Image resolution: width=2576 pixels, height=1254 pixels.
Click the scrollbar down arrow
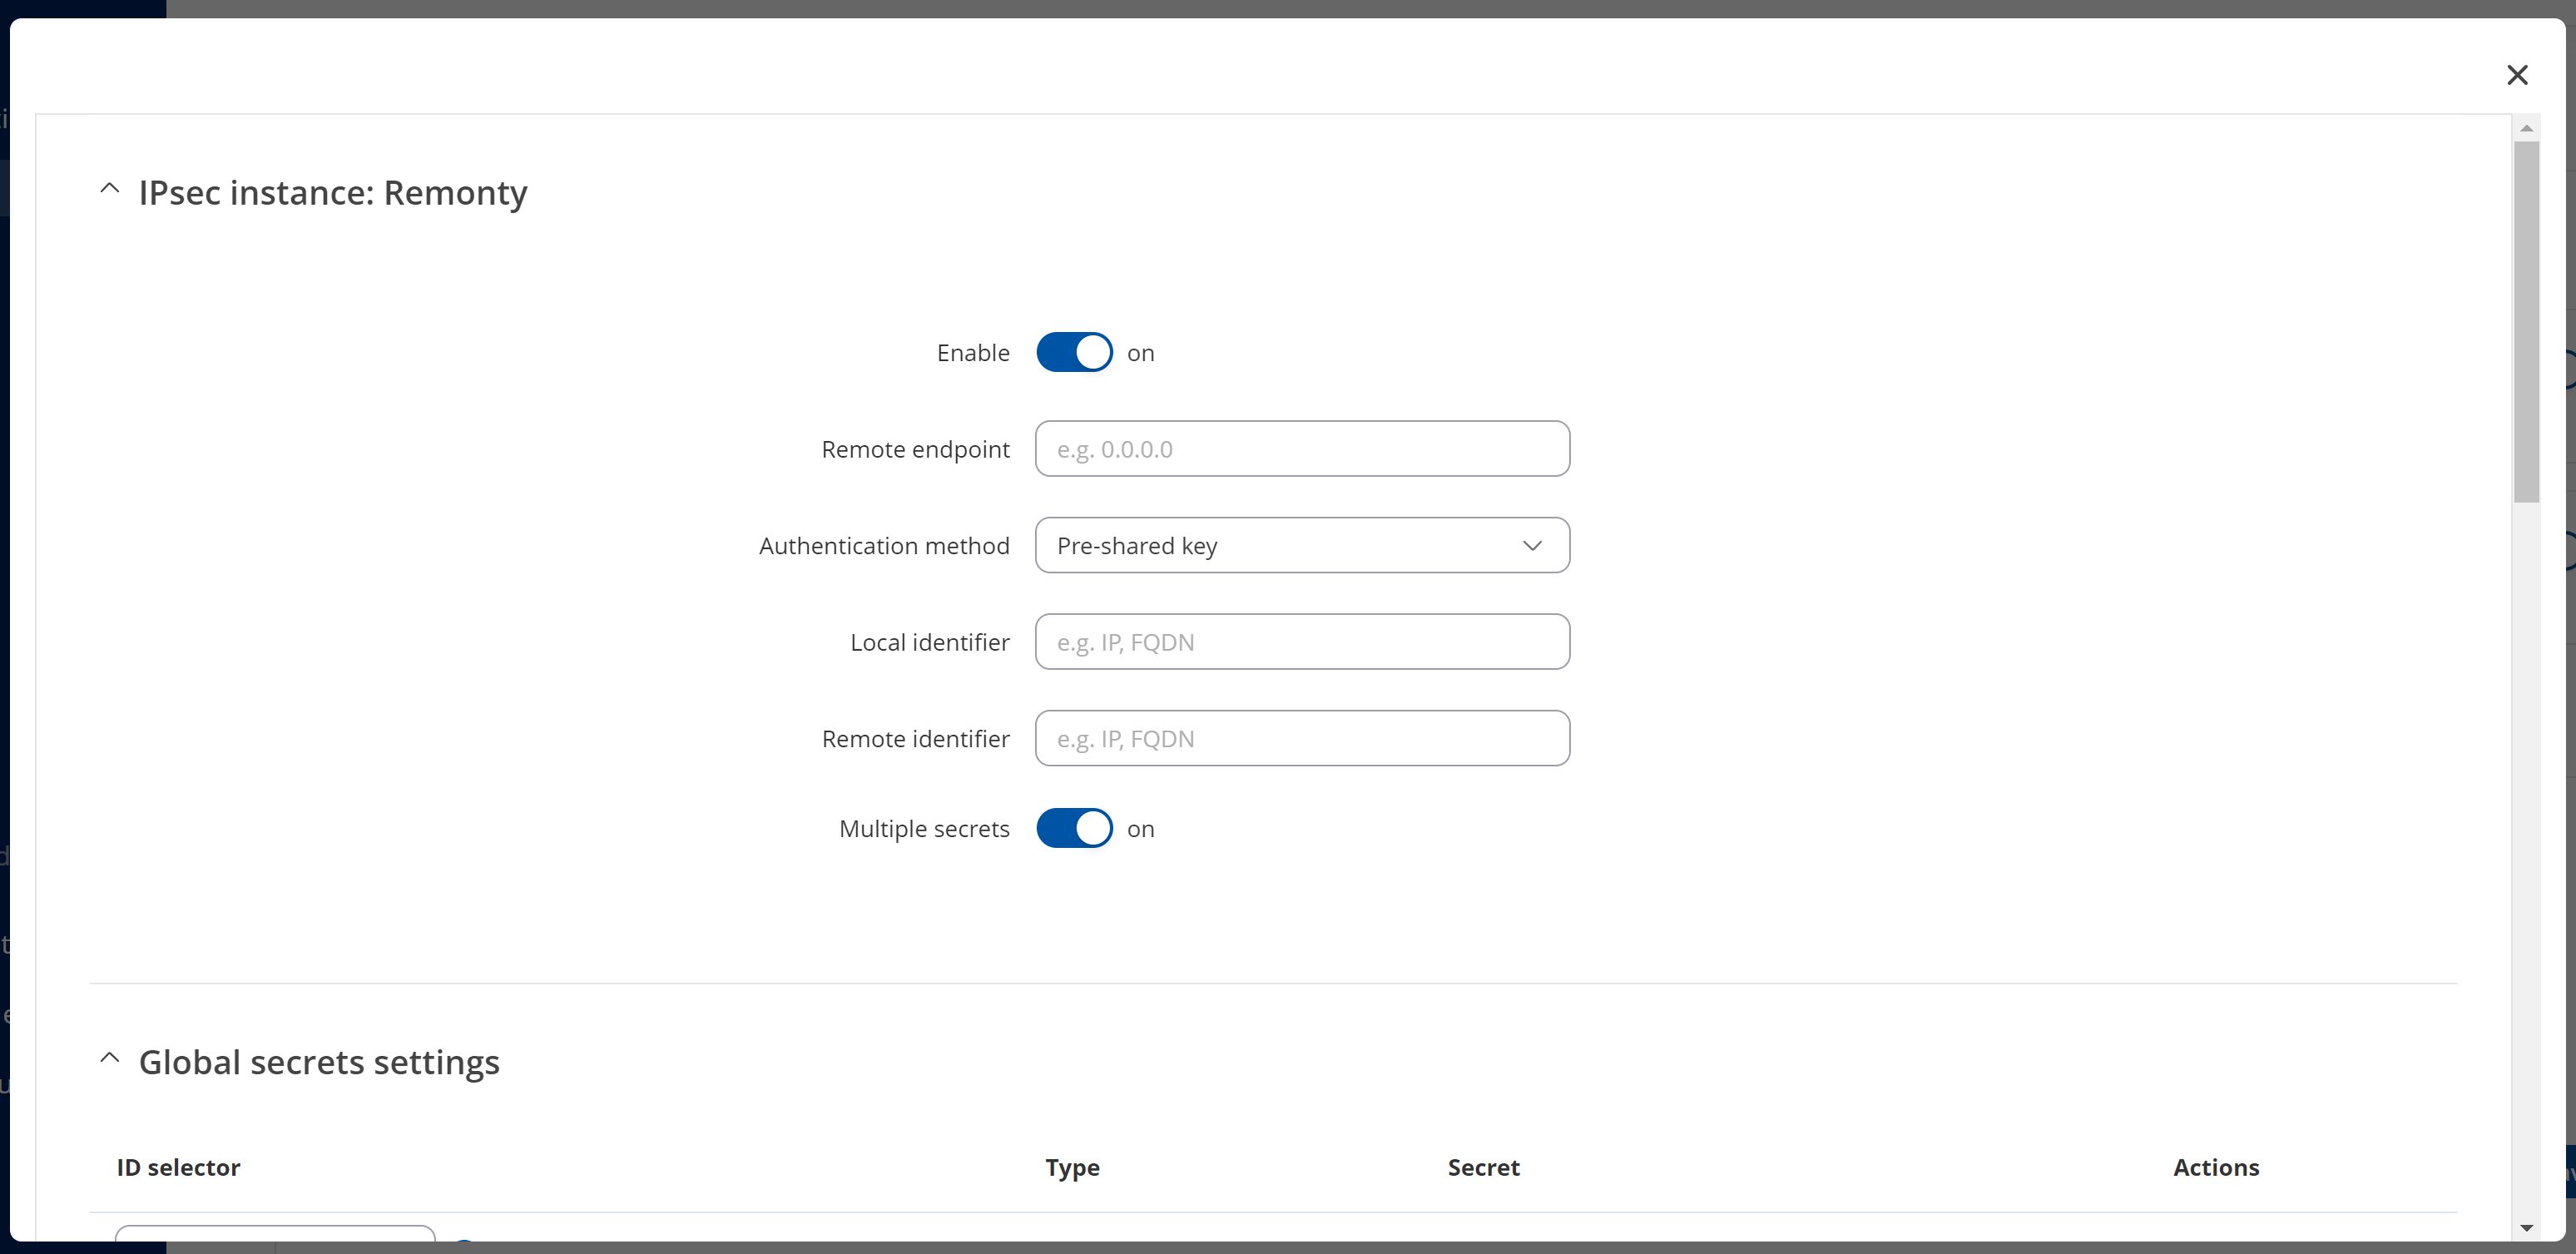coord(2526,1228)
